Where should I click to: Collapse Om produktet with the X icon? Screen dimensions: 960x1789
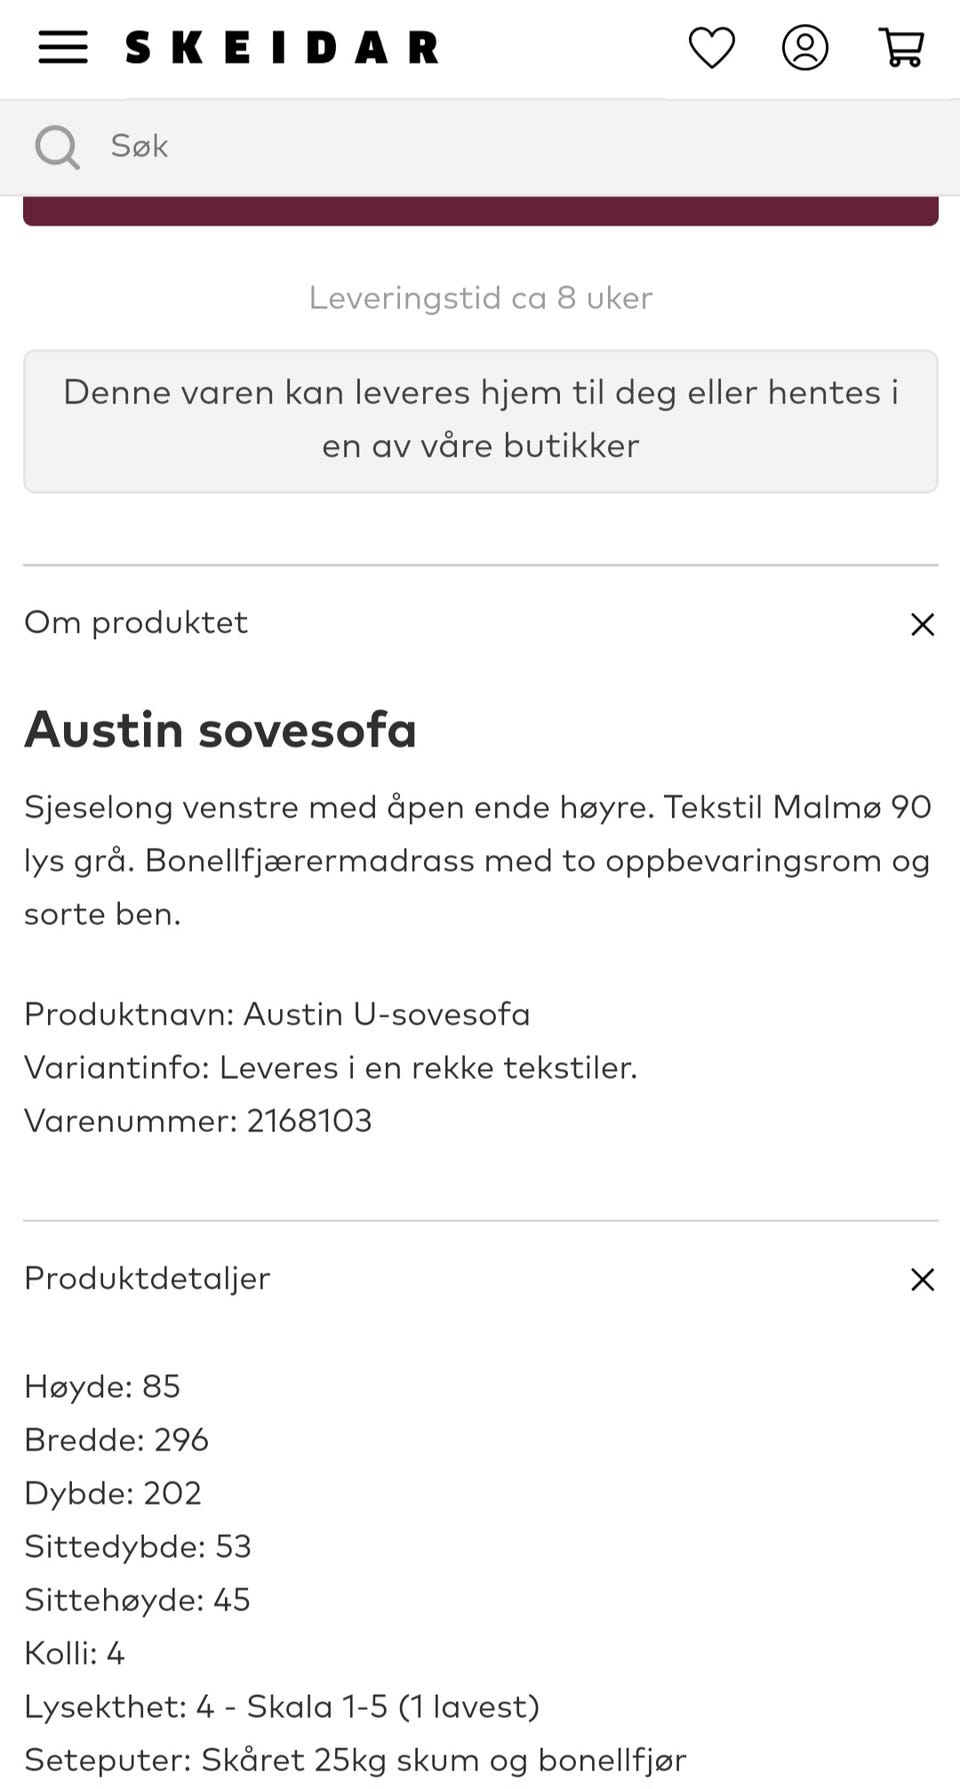click(922, 625)
